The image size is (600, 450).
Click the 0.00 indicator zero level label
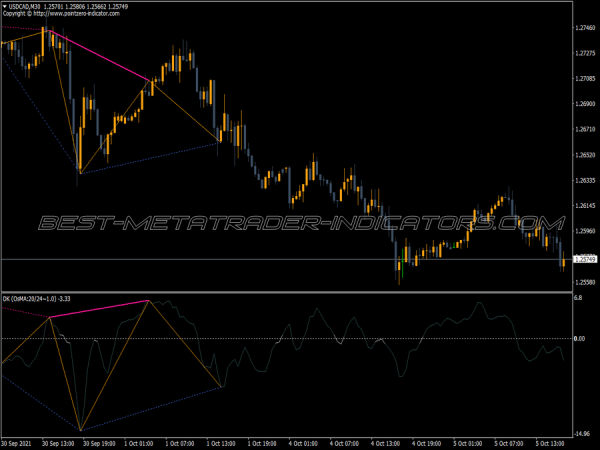click(579, 339)
